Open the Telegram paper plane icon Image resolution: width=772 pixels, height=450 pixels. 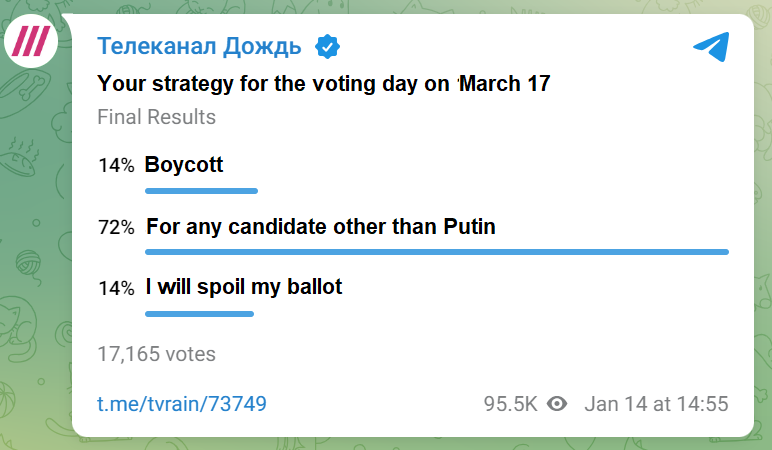click(711, 47)
